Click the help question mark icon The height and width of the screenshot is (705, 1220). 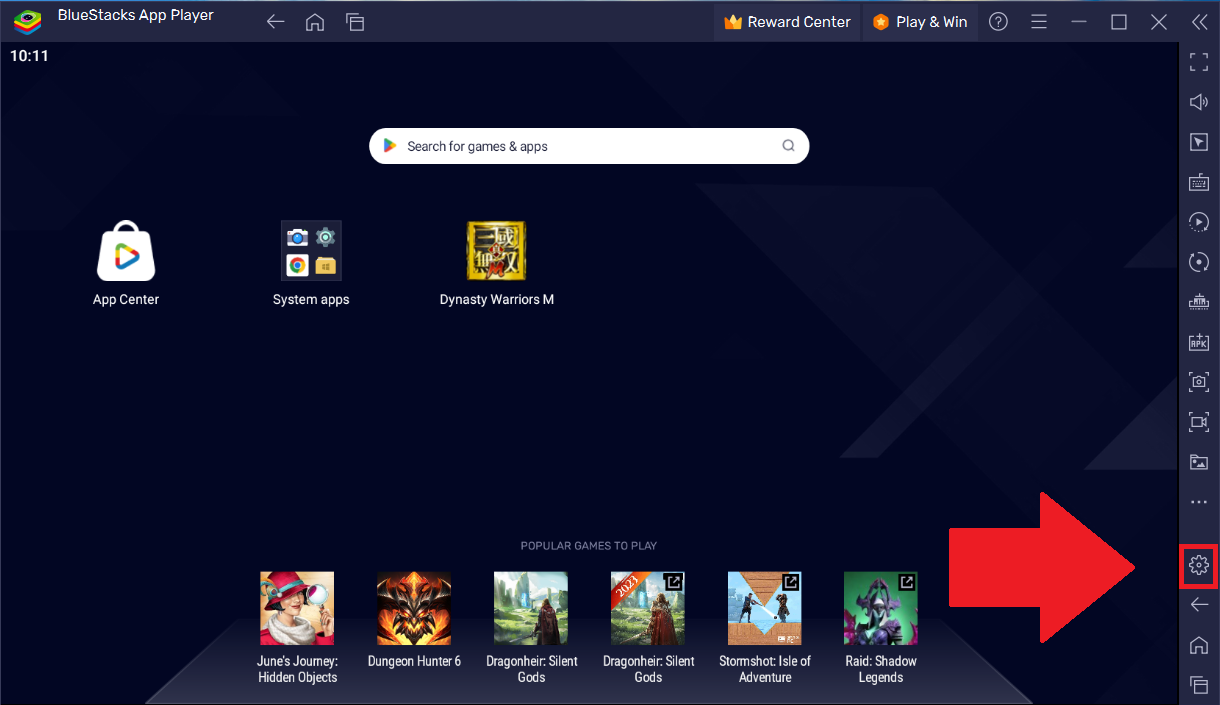(998, 22)
